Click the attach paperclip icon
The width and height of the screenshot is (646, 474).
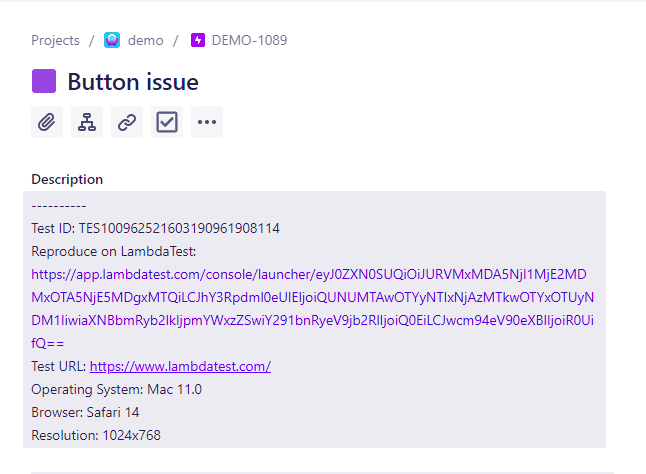[46, 122]
